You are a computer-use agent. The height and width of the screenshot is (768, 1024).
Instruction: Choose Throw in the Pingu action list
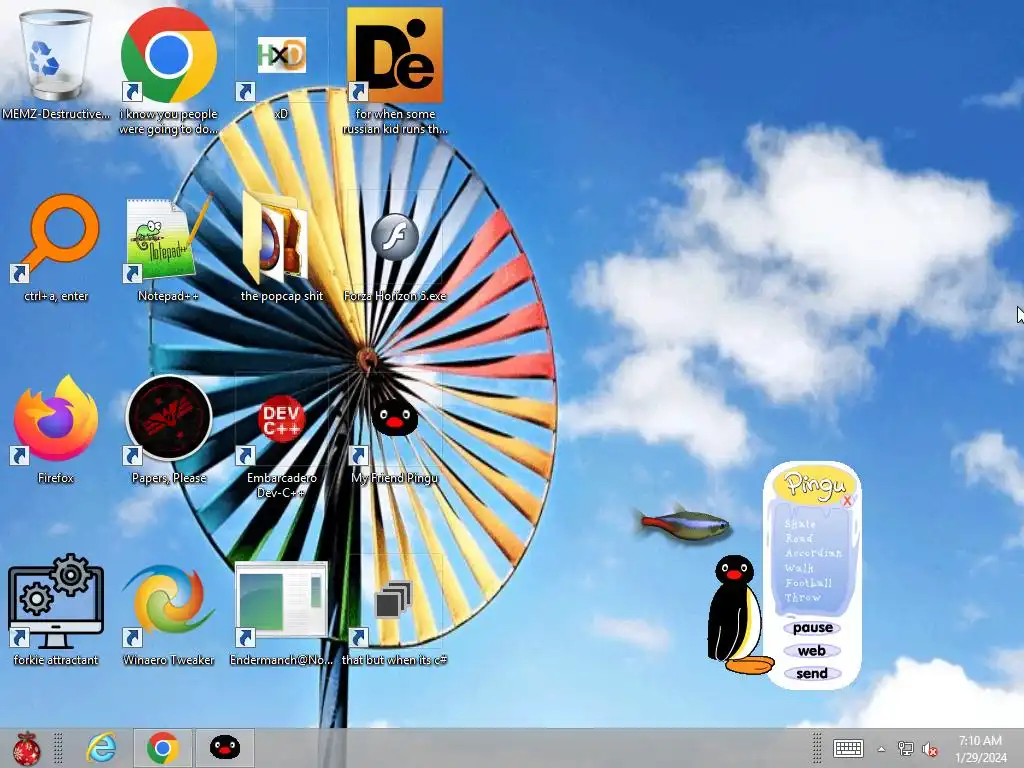point(803,597)
